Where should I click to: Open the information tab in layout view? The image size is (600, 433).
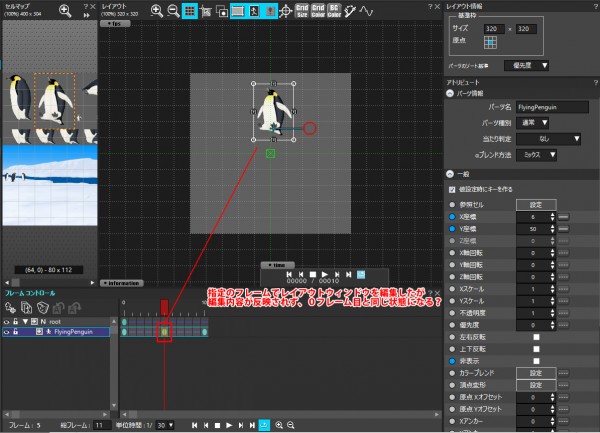pos(122,283)
